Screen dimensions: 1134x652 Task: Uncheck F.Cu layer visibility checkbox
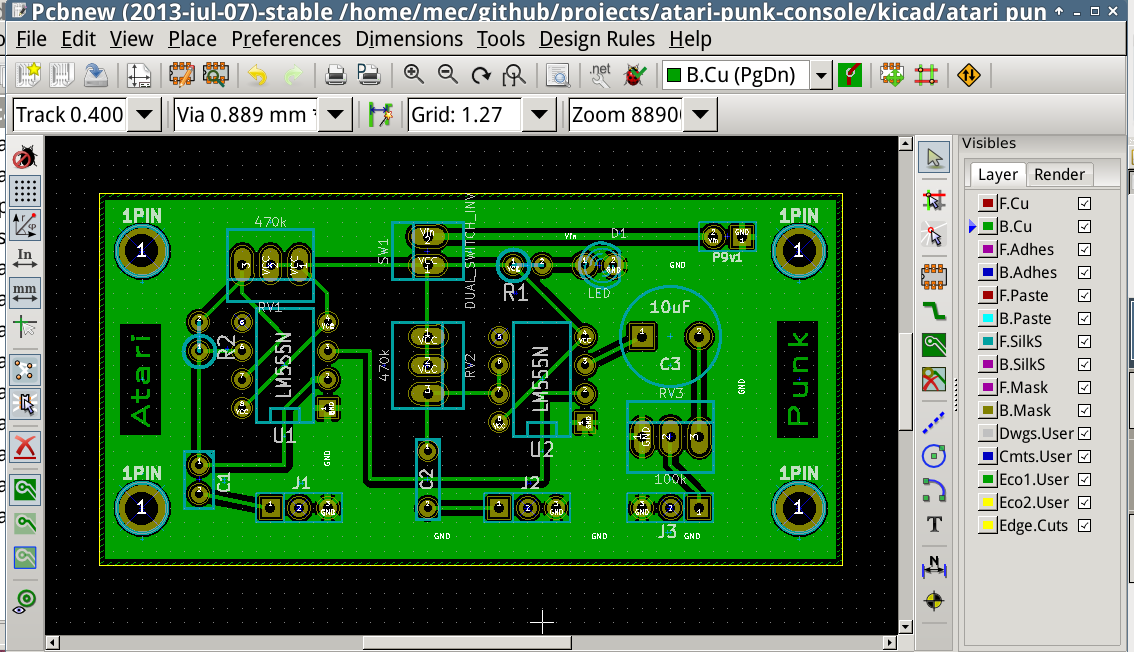coord(1084,203)
